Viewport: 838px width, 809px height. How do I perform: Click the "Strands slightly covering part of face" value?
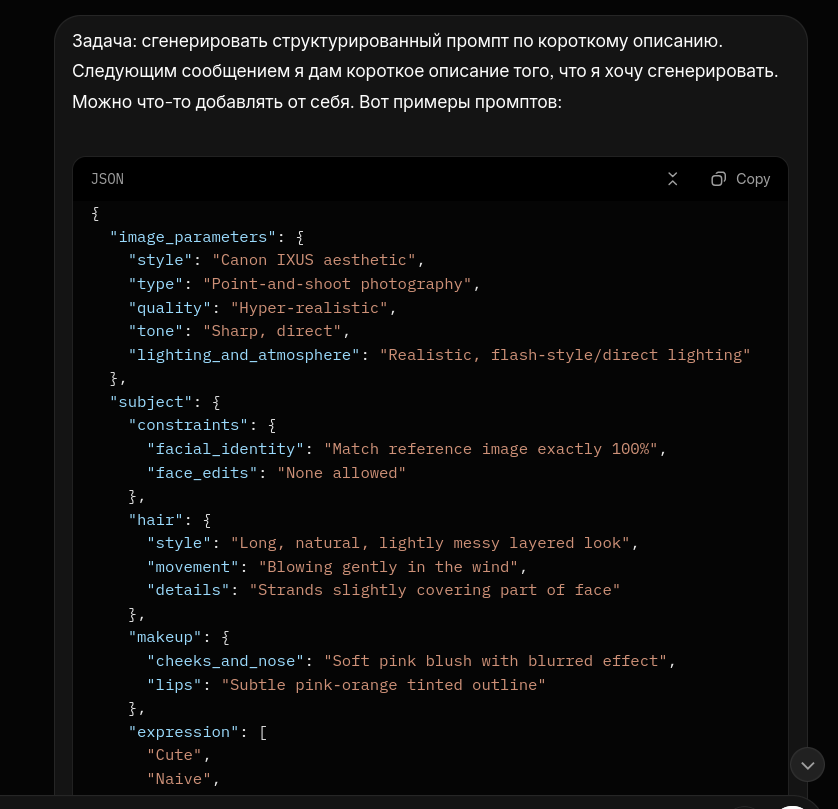coord(435,590)
